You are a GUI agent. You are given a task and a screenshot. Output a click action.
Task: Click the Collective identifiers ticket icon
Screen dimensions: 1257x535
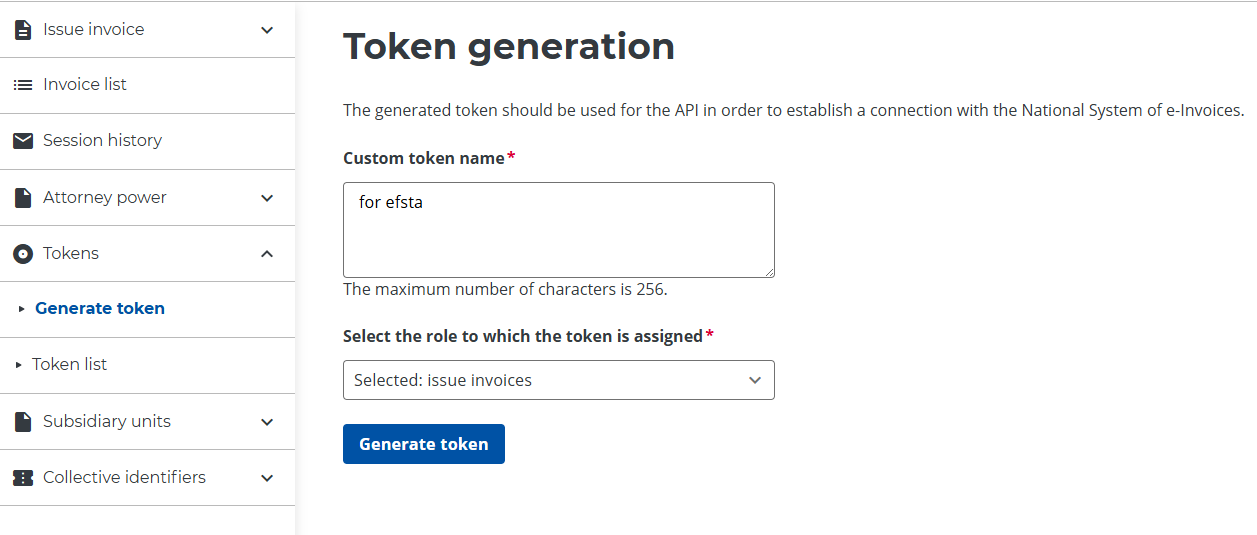pos(23,478)
